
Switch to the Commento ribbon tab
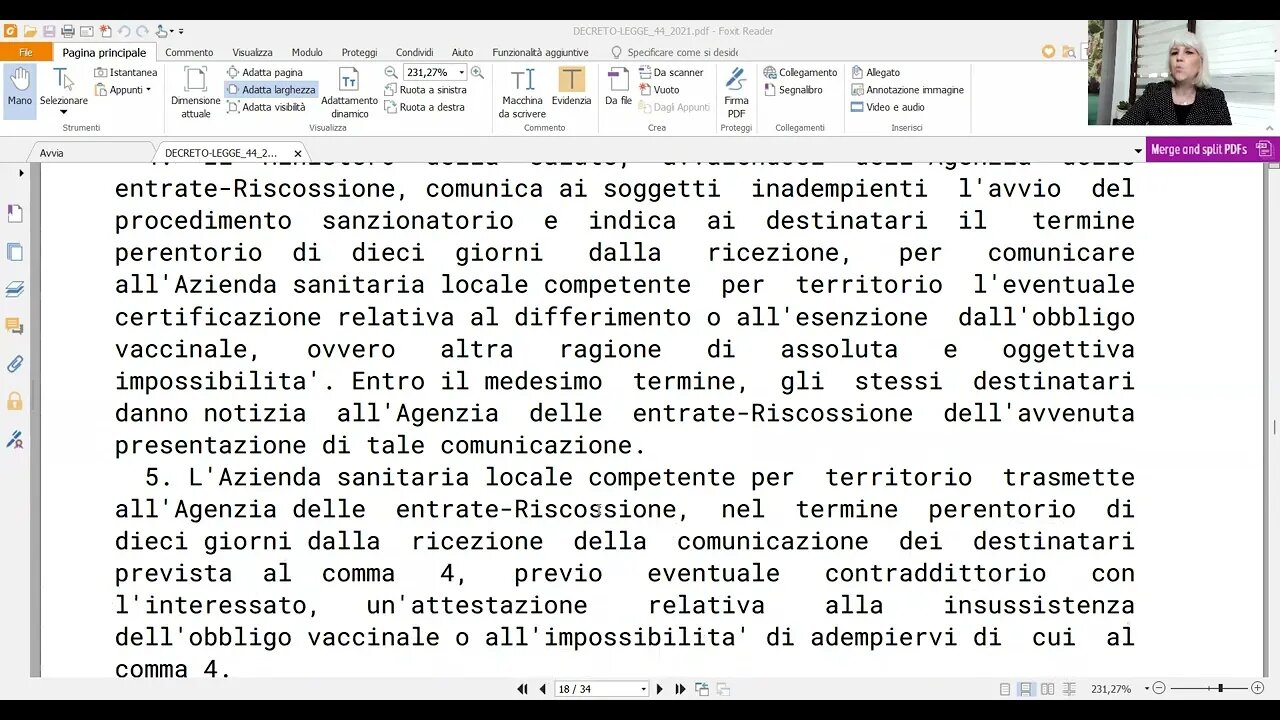click(x=189, y=52)
